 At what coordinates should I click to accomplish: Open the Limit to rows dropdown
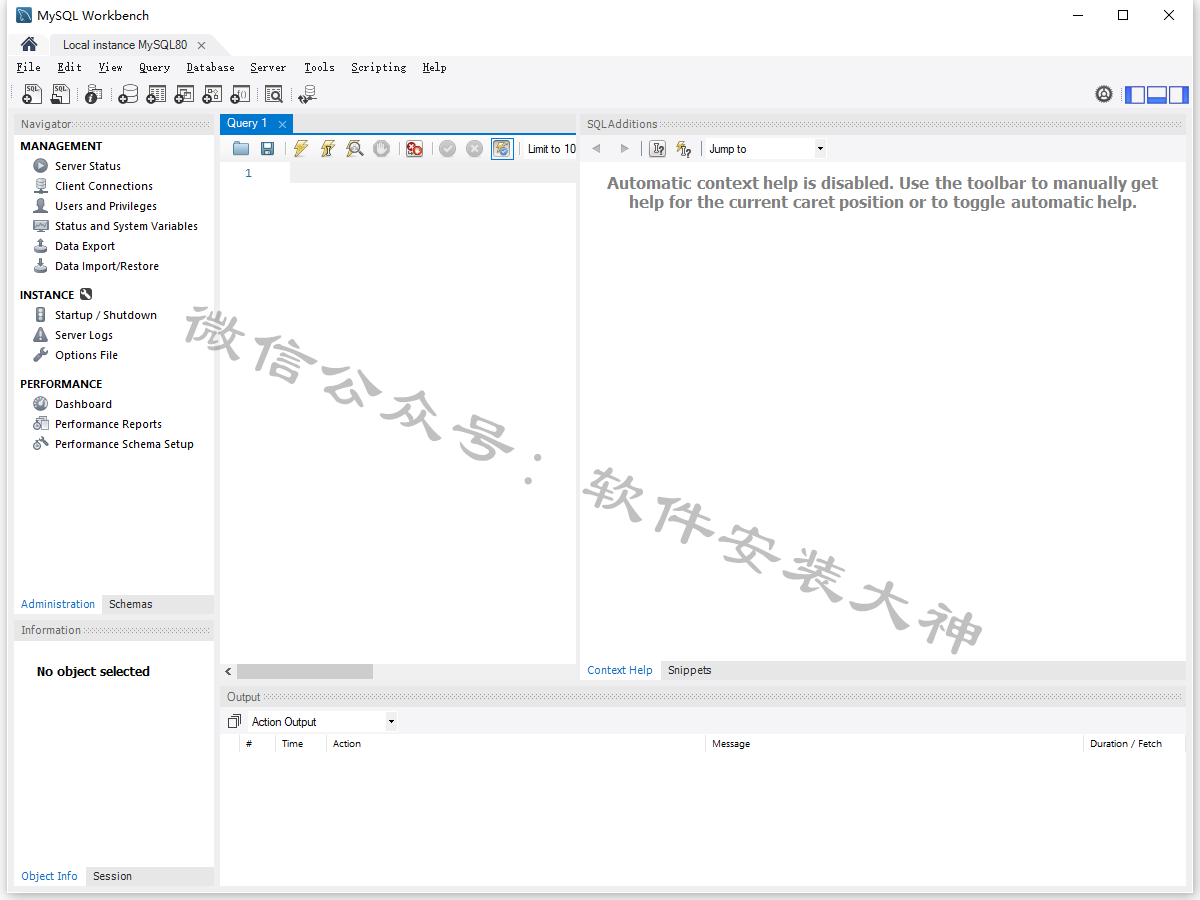point(551,149)
